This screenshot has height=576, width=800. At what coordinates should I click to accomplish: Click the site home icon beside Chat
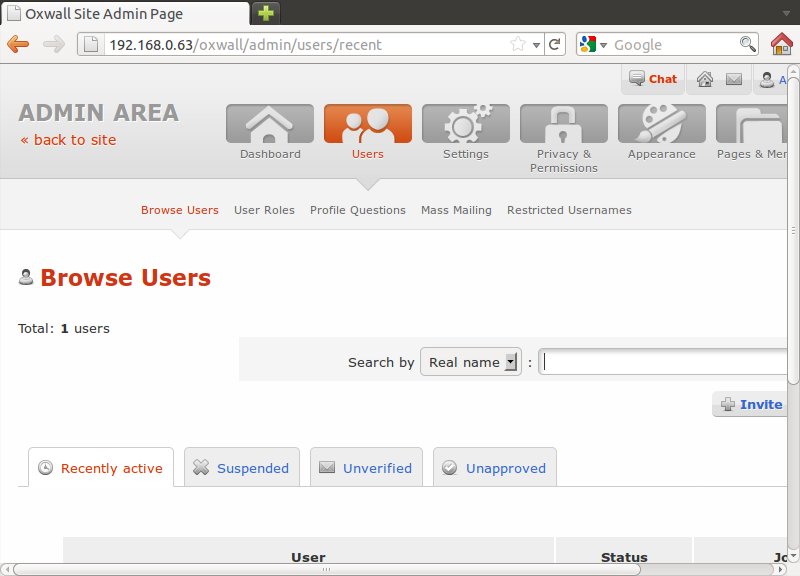click(705, 79)
